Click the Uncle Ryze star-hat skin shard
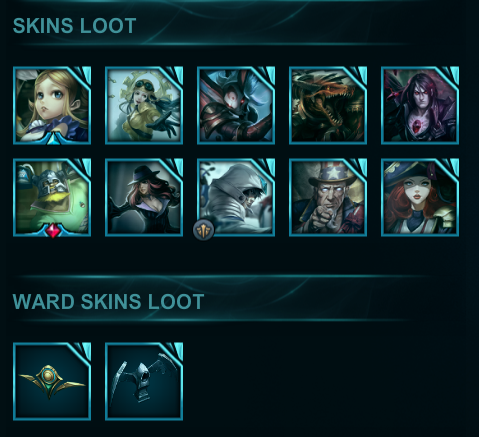Image resolution: width=479 pixels, height=437 pixels. pos(328,197)
